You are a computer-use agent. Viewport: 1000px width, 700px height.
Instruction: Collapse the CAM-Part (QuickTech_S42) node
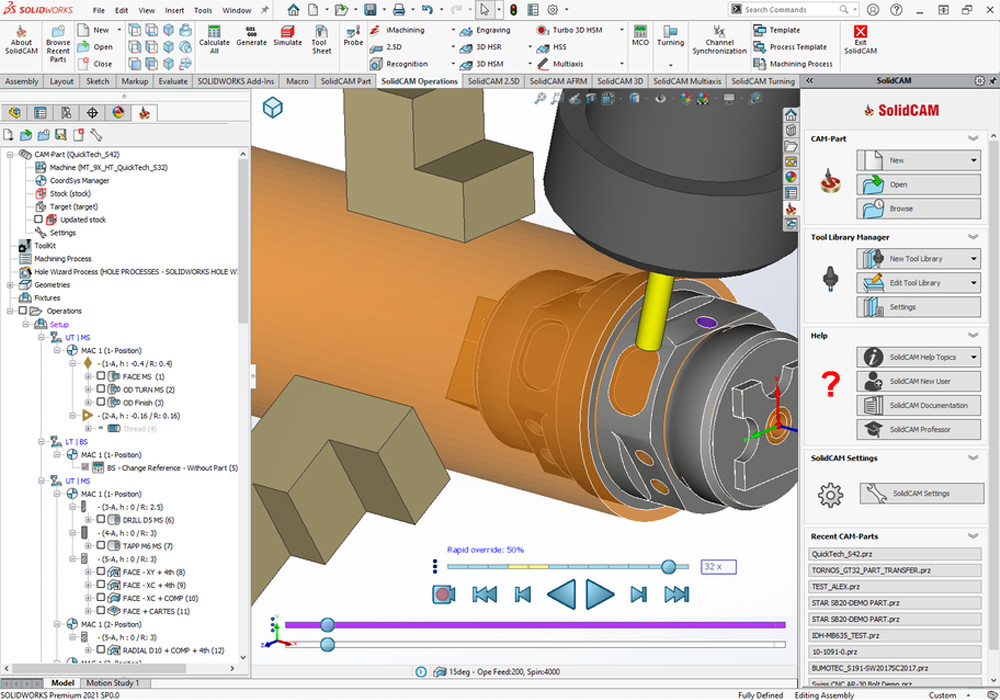(x=10, y=154)
